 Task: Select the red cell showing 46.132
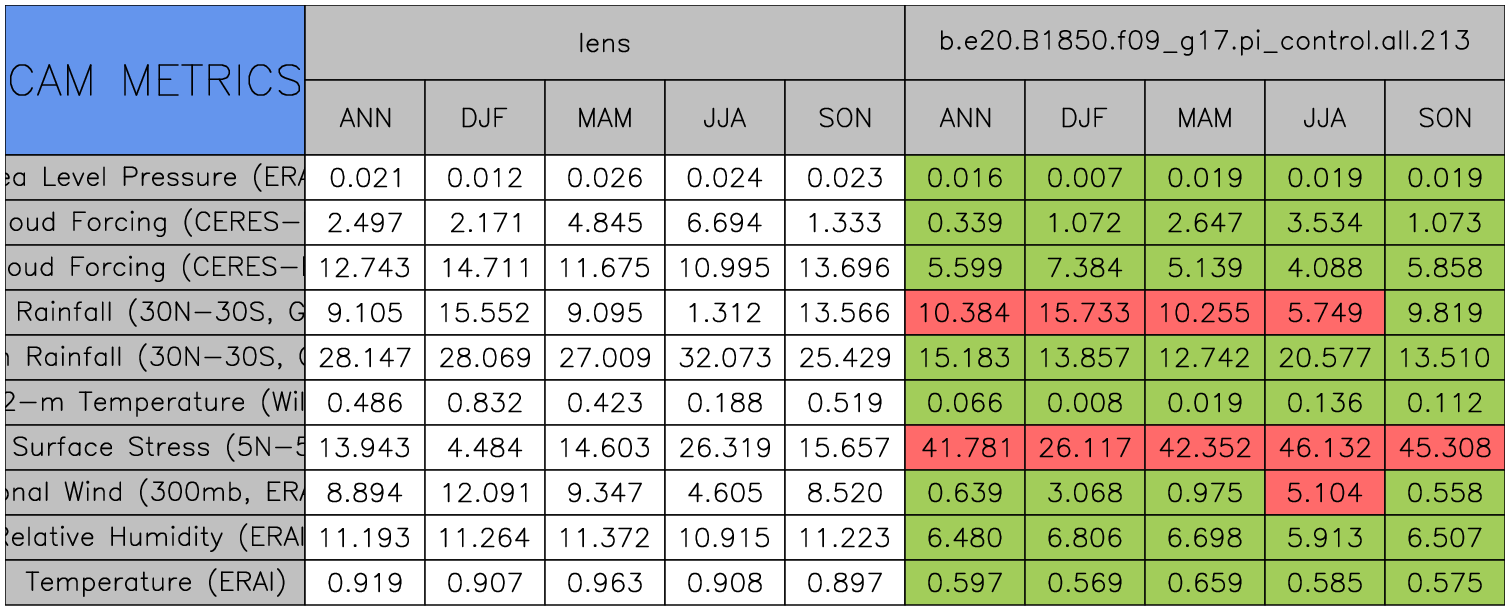1324,448
